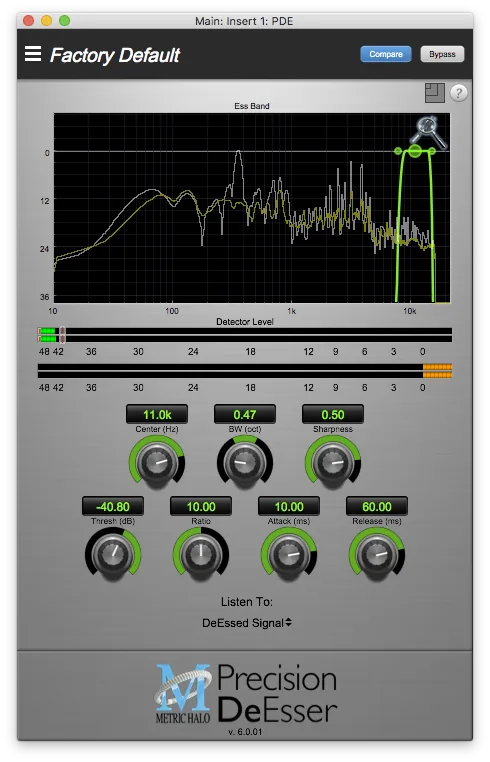This screenshot has width=490, height=762.
Task: Click the Ratio knob
Action: (x=201, y=554)
